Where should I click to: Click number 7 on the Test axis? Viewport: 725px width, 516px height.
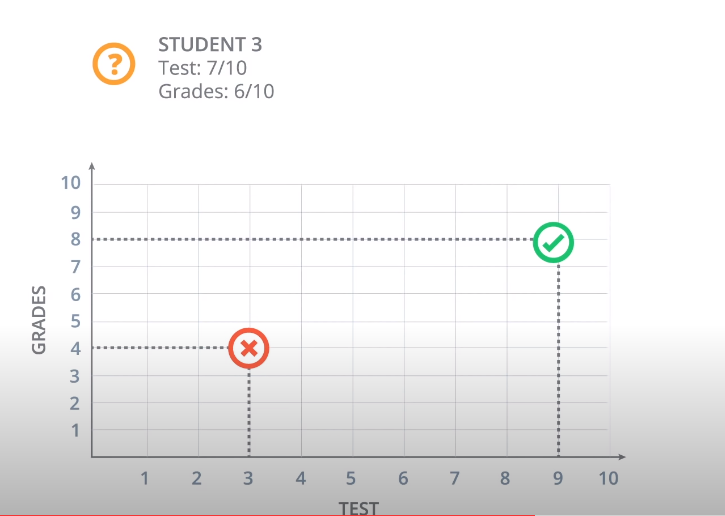(x=455, y=478)
